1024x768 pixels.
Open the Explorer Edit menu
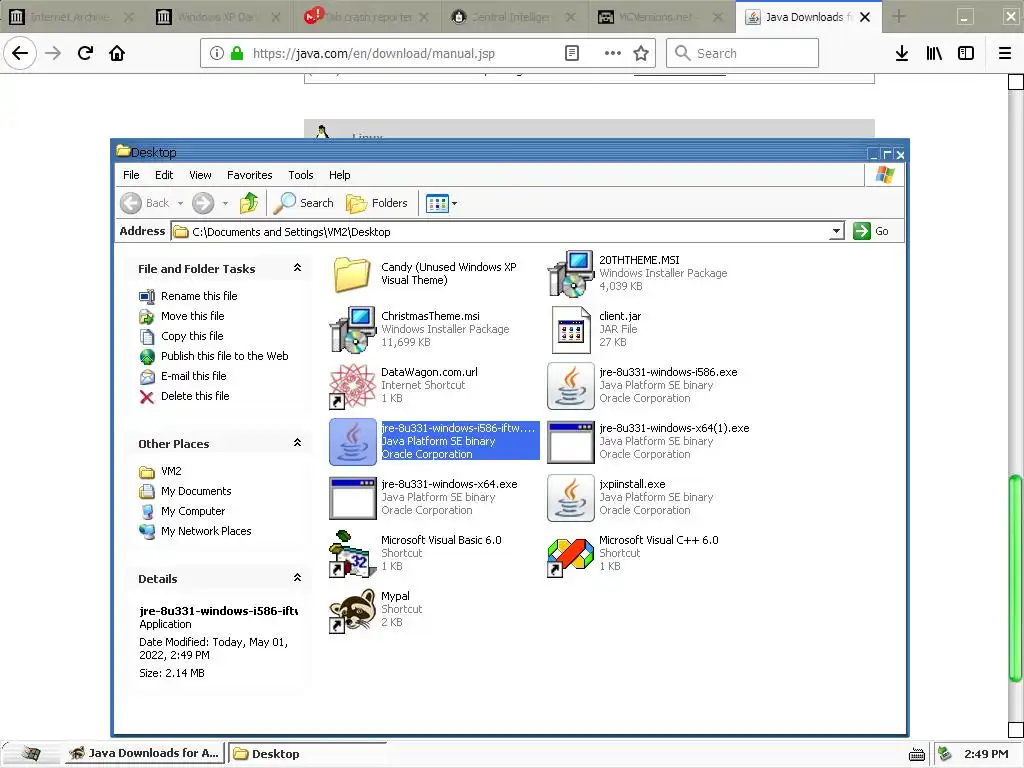(x=164, y=175)
